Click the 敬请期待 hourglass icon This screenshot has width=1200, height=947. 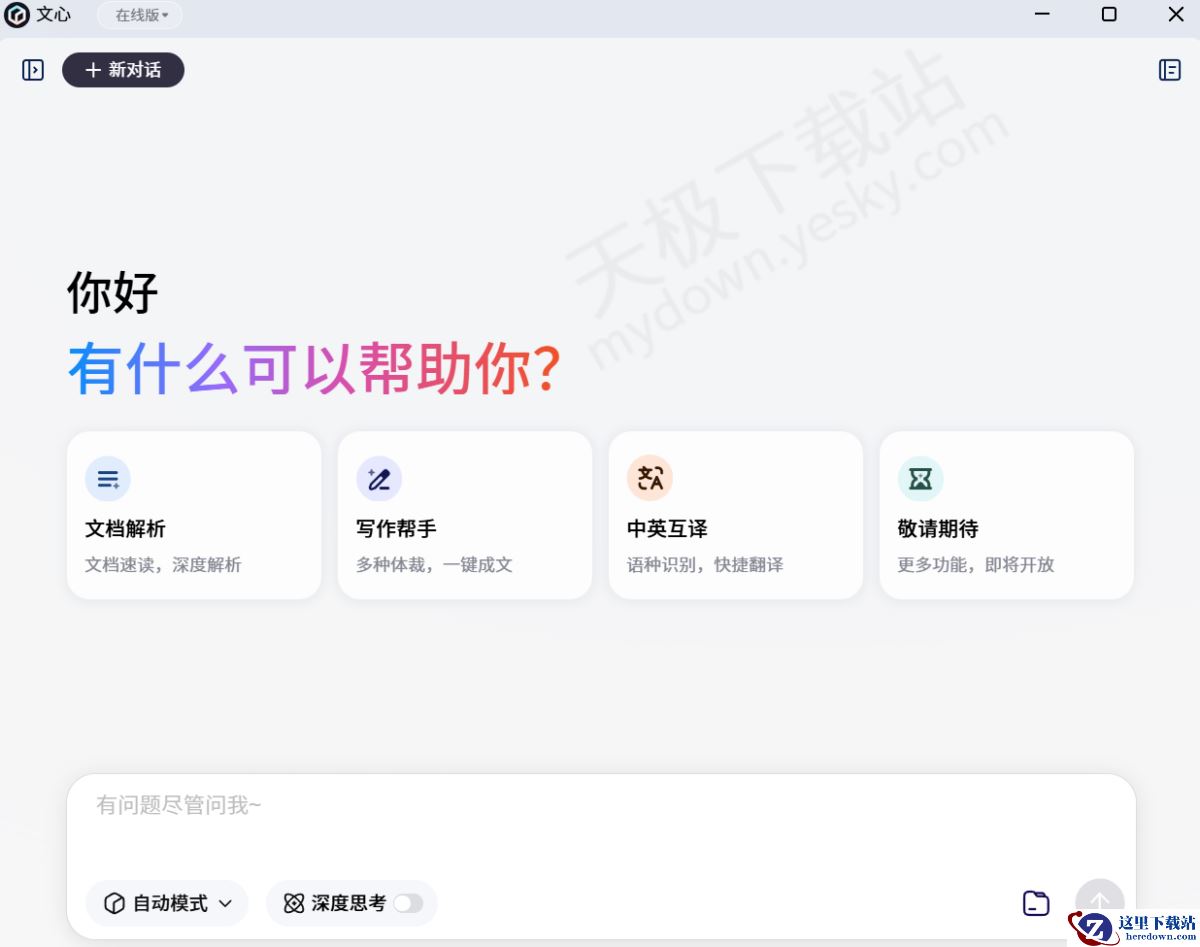point(920,479)
